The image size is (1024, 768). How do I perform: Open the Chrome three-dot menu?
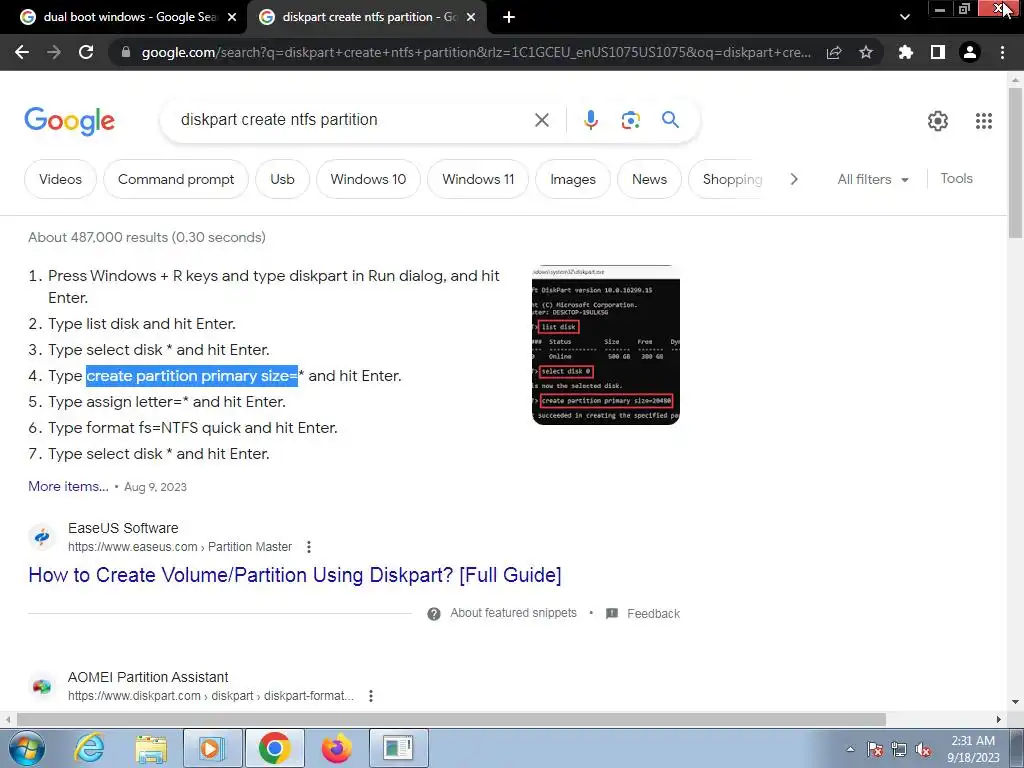pos(1002,52)
